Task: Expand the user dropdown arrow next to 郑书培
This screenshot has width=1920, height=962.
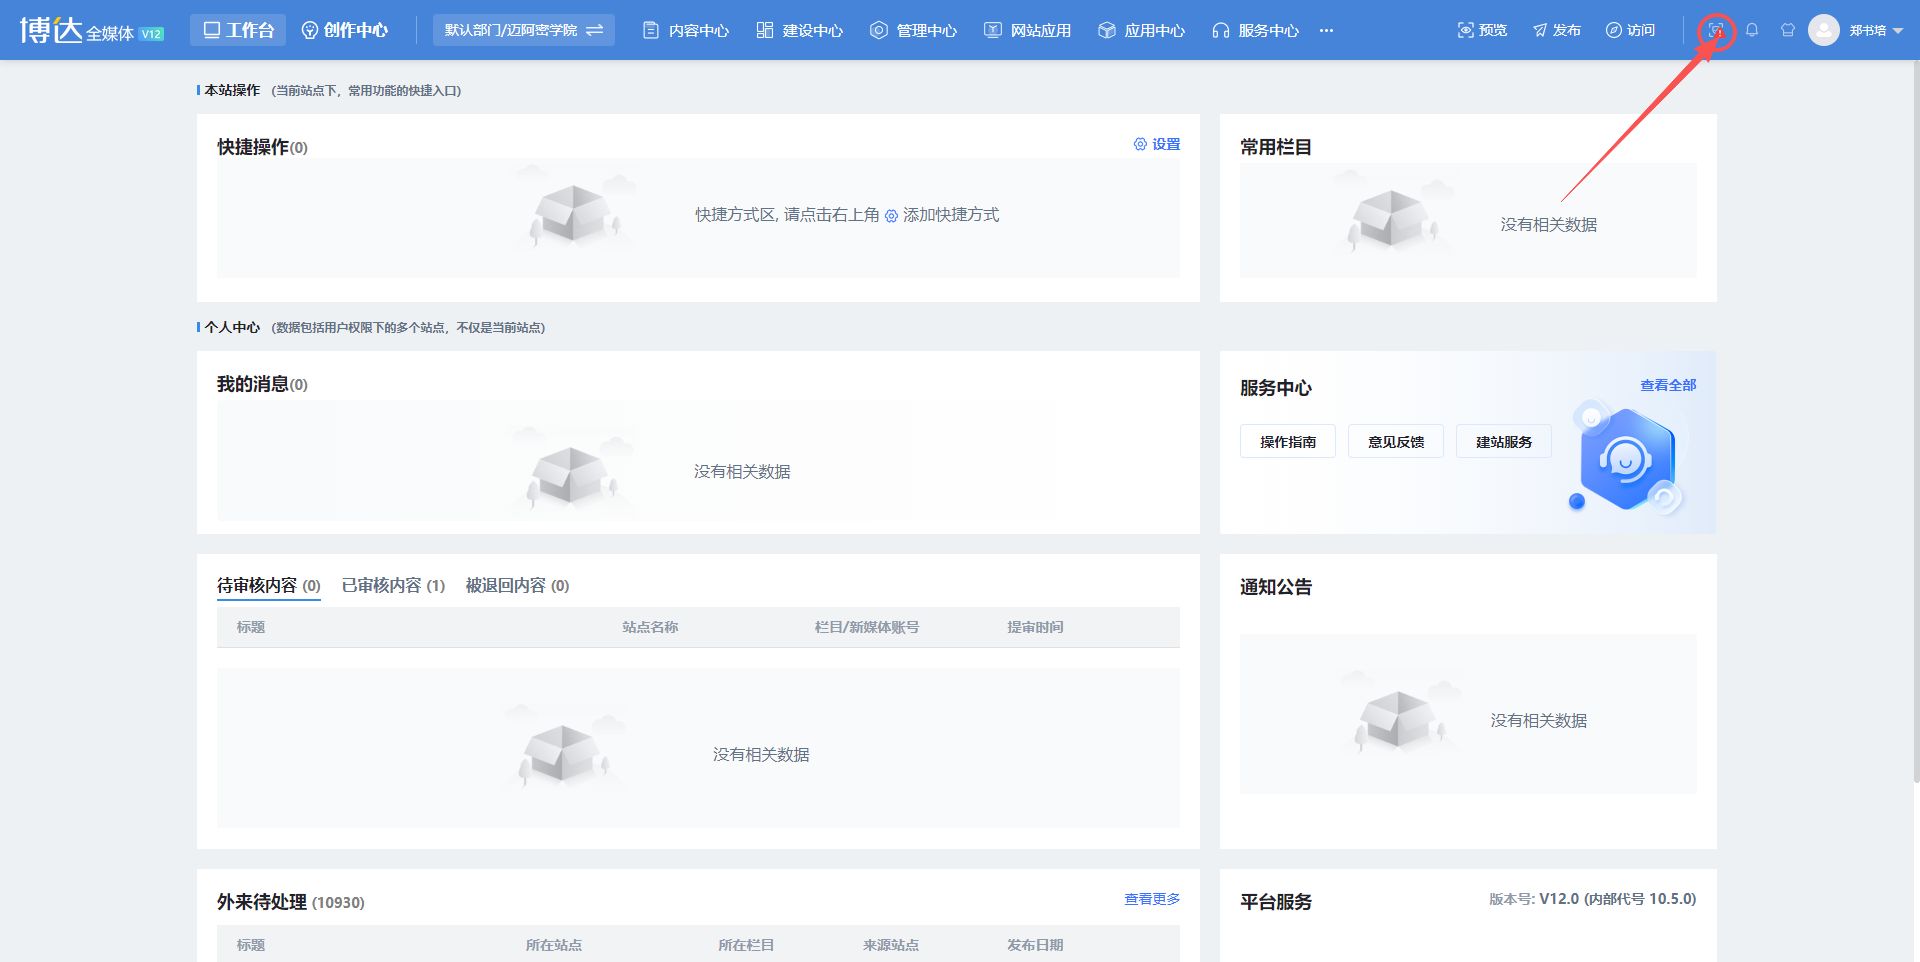Action: click(1898, 31)
